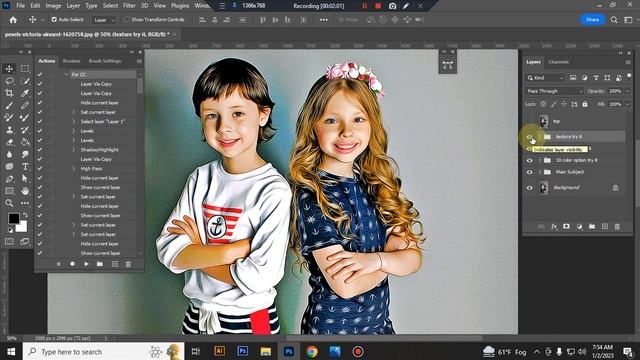The height and width of the screenshot is (360, 640).
Task: Click the Fill percentage field
Action: click(x=615, y=104)
